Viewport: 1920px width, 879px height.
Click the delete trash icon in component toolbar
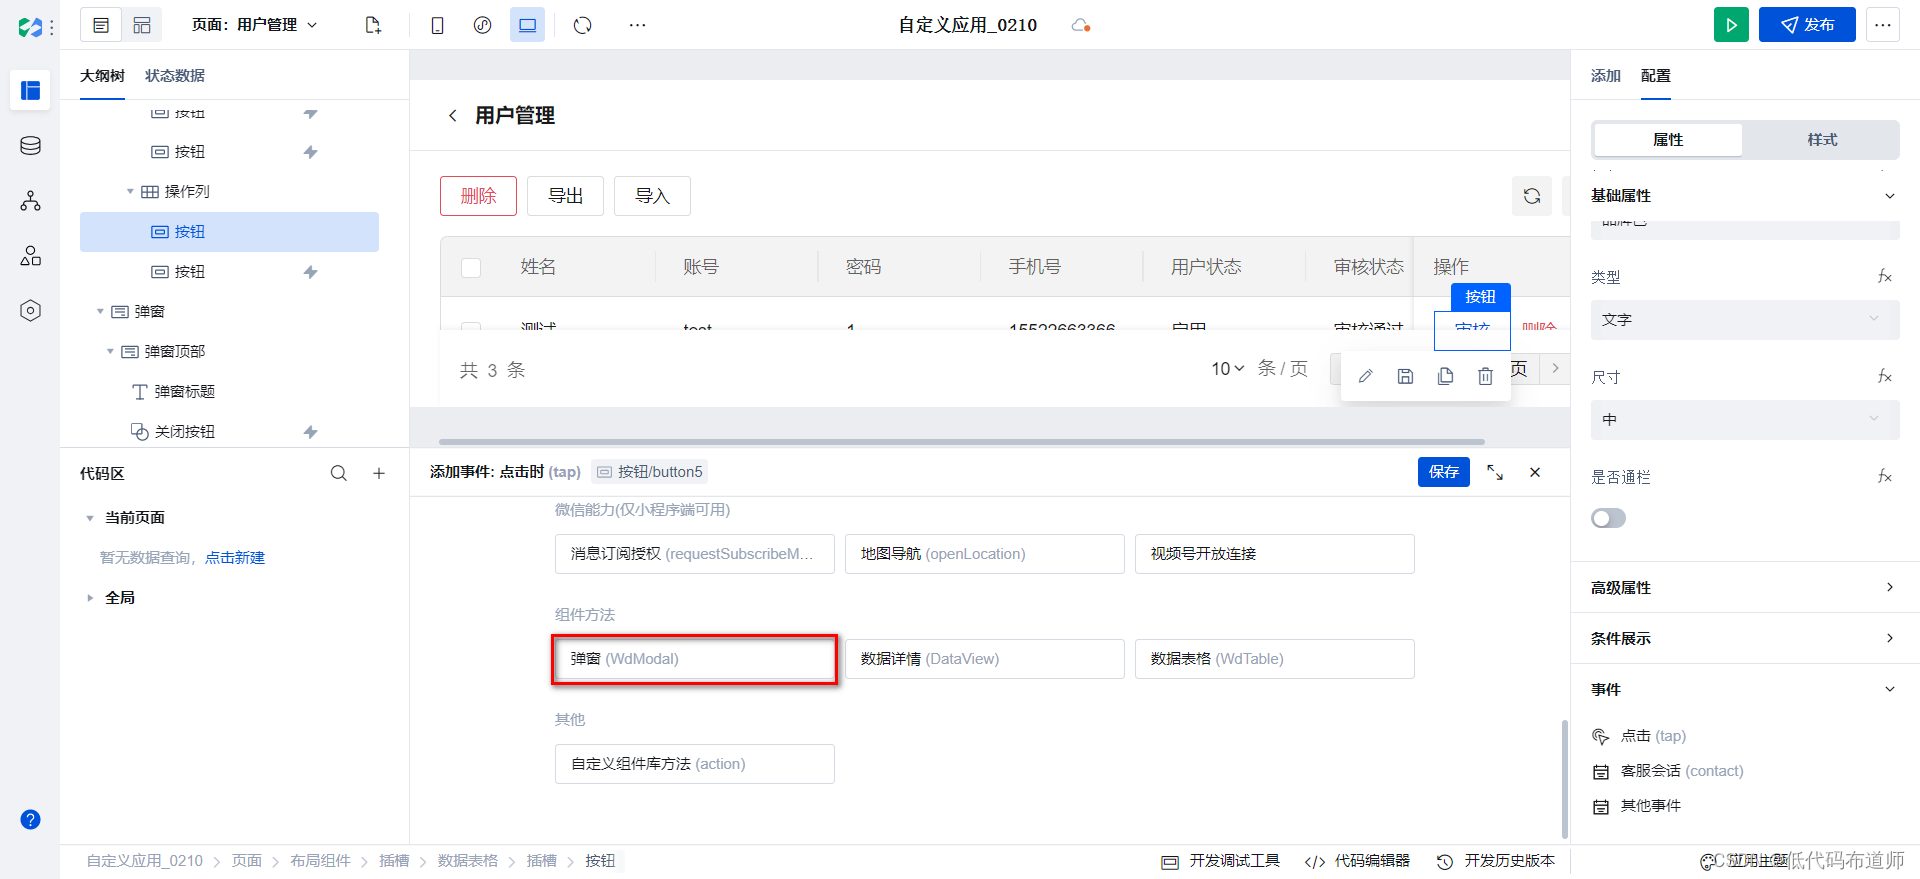tap(1485, 376)
